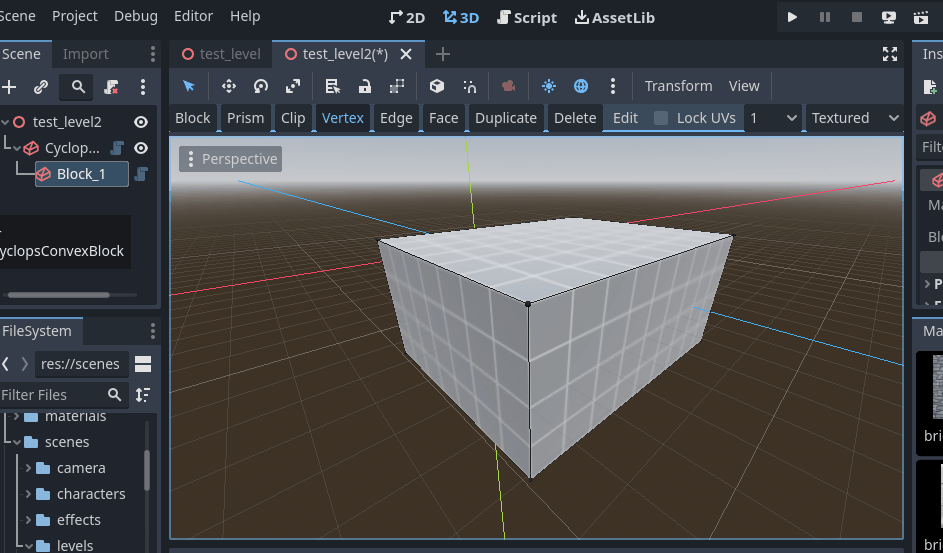Screen dimensions: 943x553
Task: Toggle the preview environment globe icon
Action: [x=581, y=86]
